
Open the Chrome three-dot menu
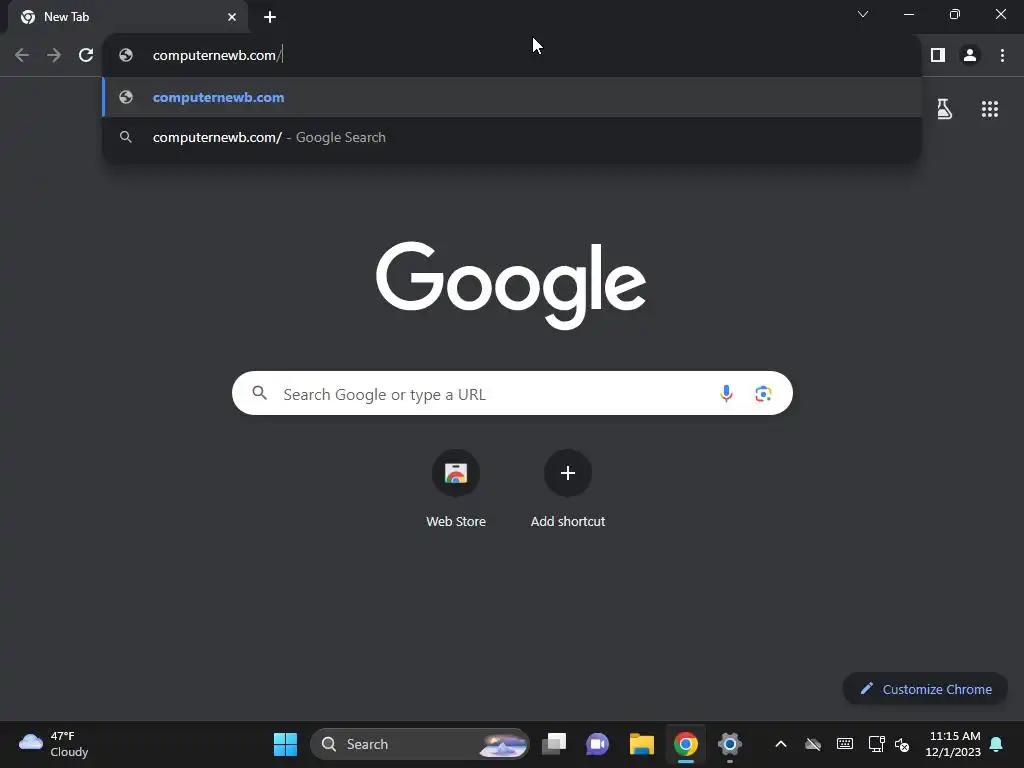tap(1002, 56)
